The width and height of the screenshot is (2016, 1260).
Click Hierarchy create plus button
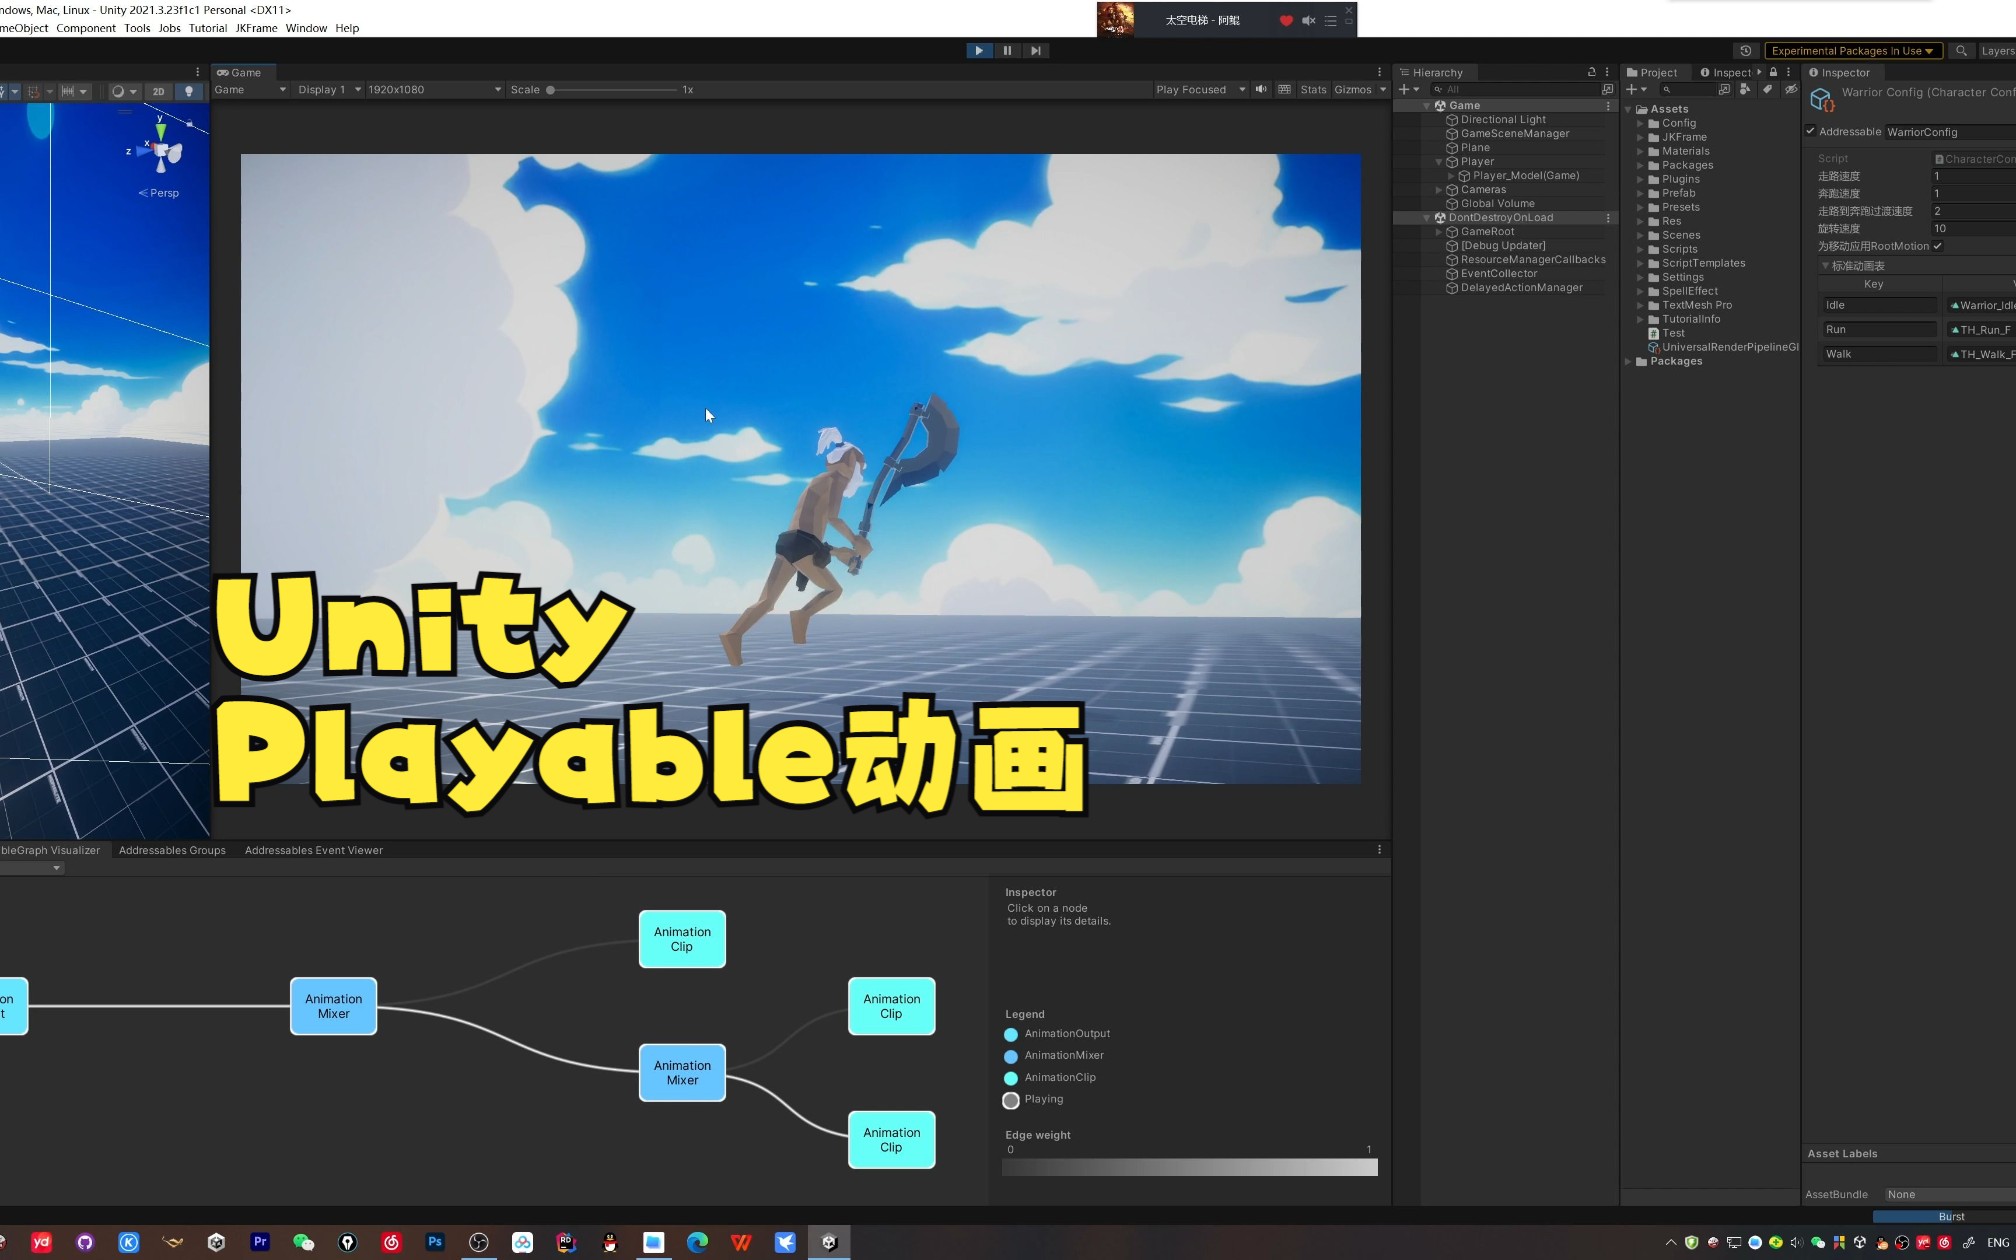[x=1408, y=89]
